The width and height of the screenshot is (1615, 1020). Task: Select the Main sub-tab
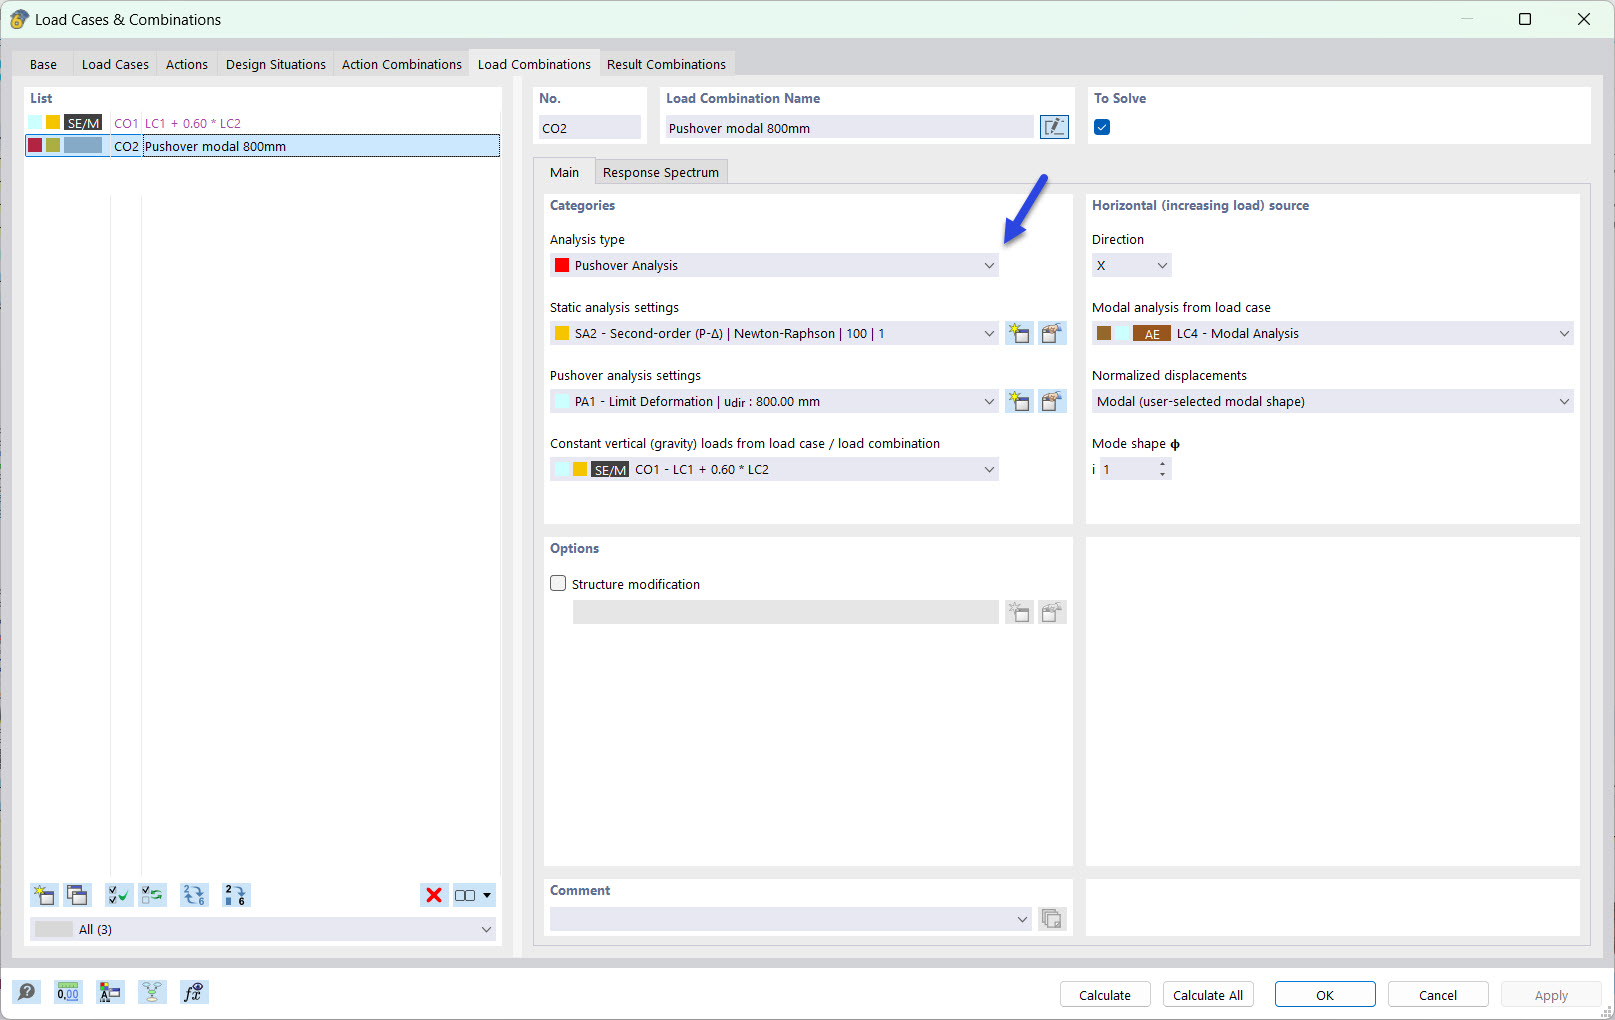(564, 172)
